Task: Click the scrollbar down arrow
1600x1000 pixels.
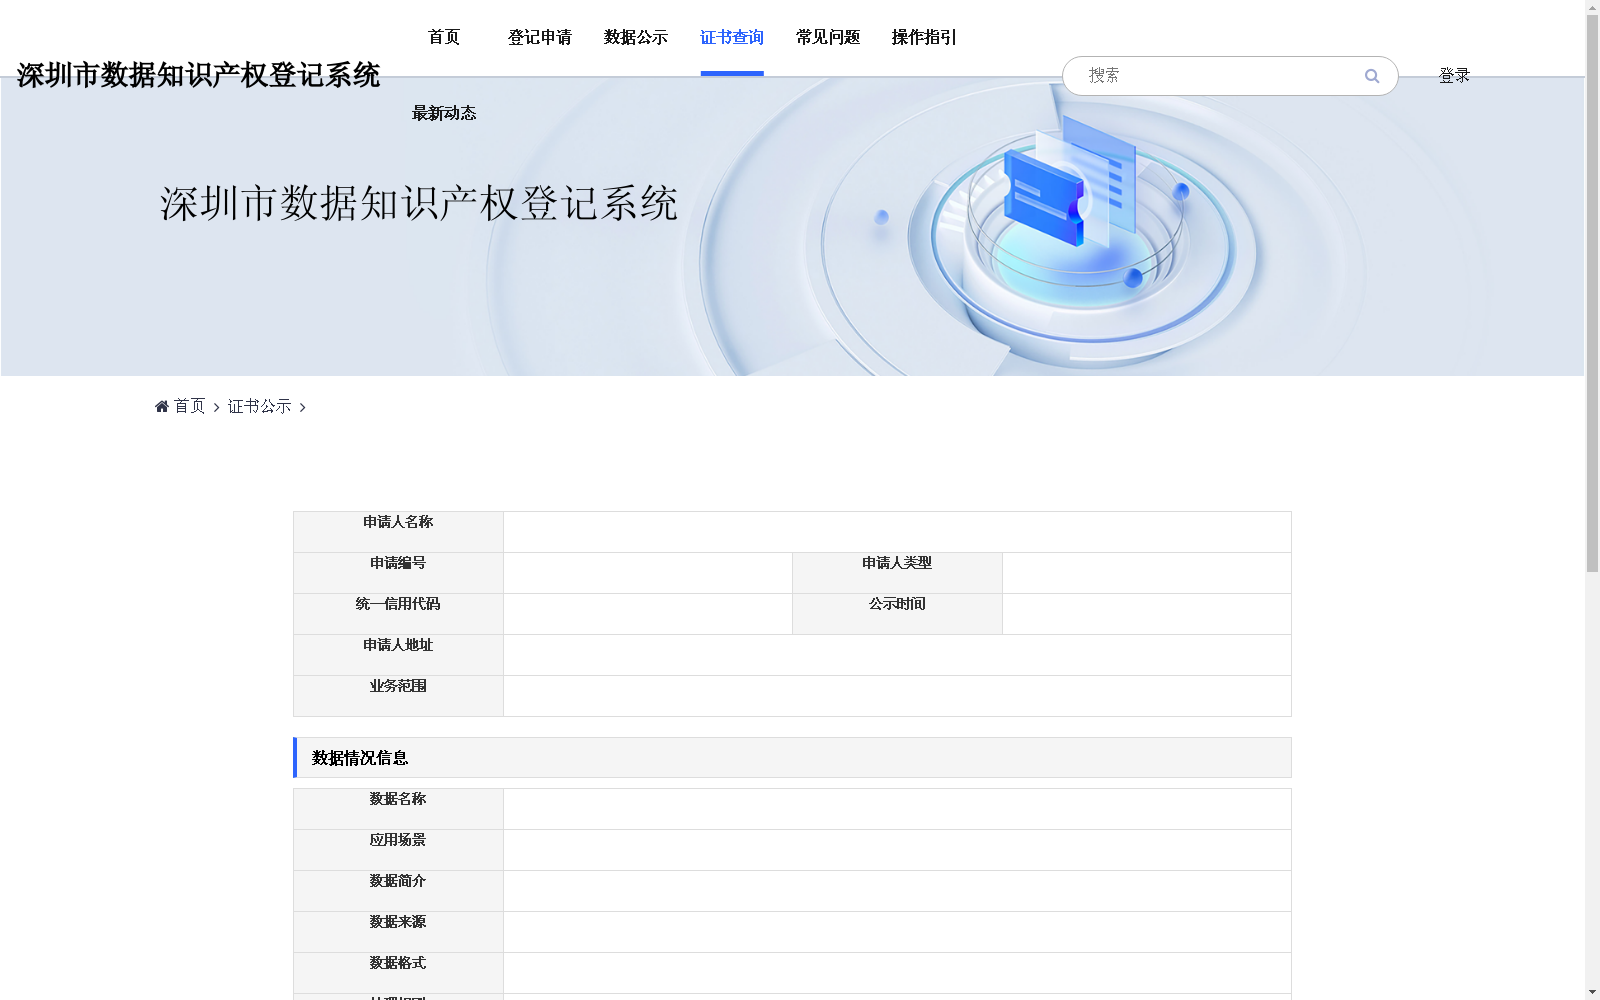Action: click(x=1592, y=992)
